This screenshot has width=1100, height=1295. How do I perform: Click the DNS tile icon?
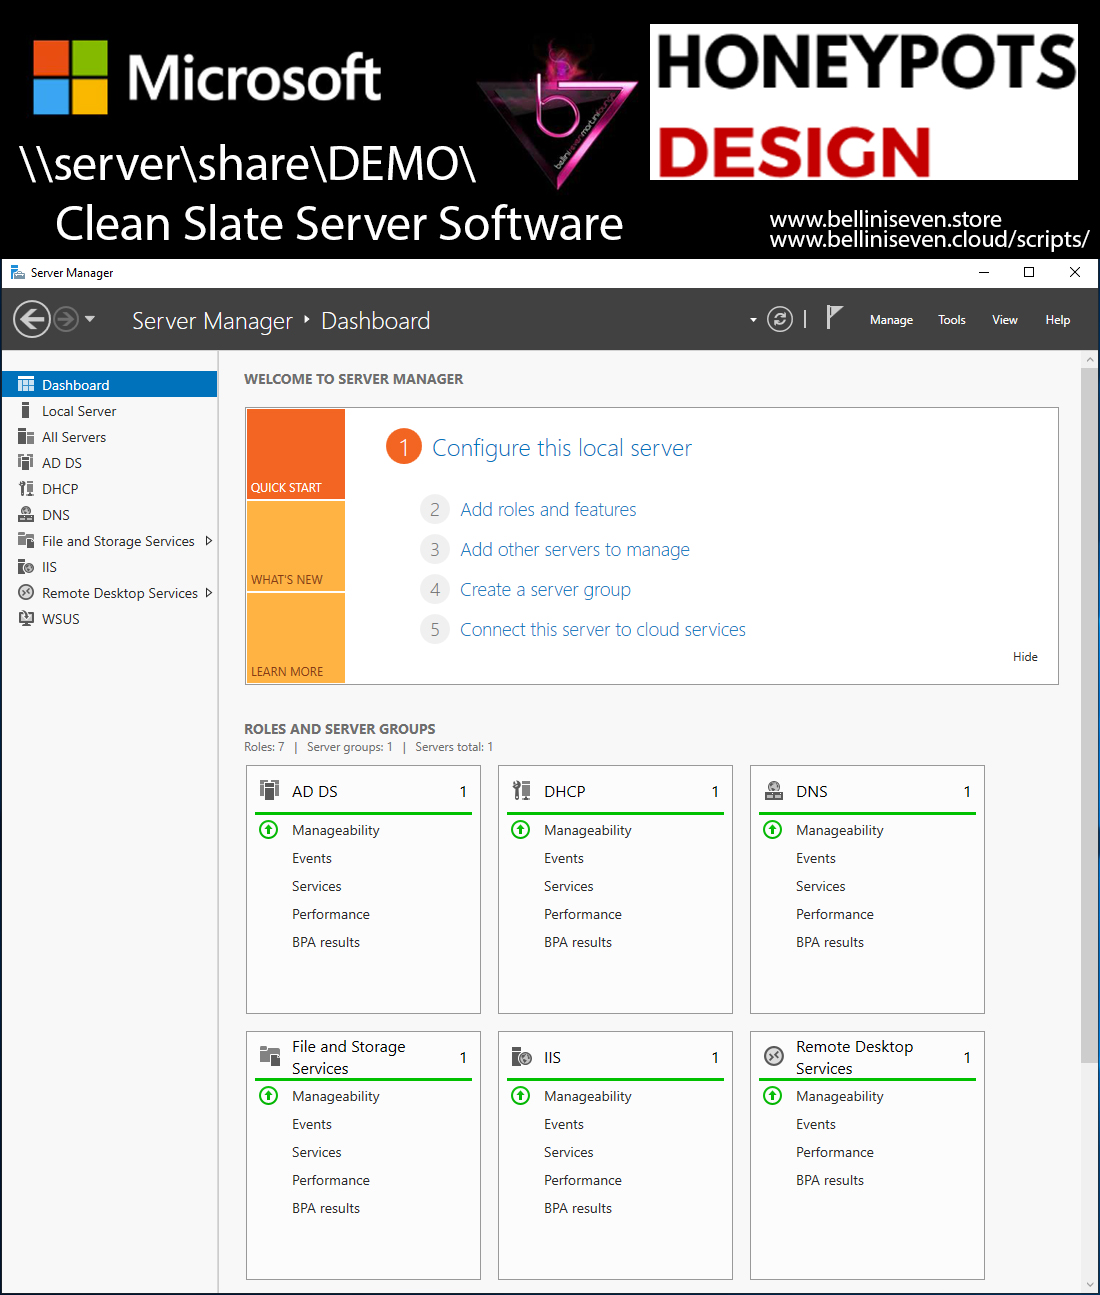click(773, 790)
